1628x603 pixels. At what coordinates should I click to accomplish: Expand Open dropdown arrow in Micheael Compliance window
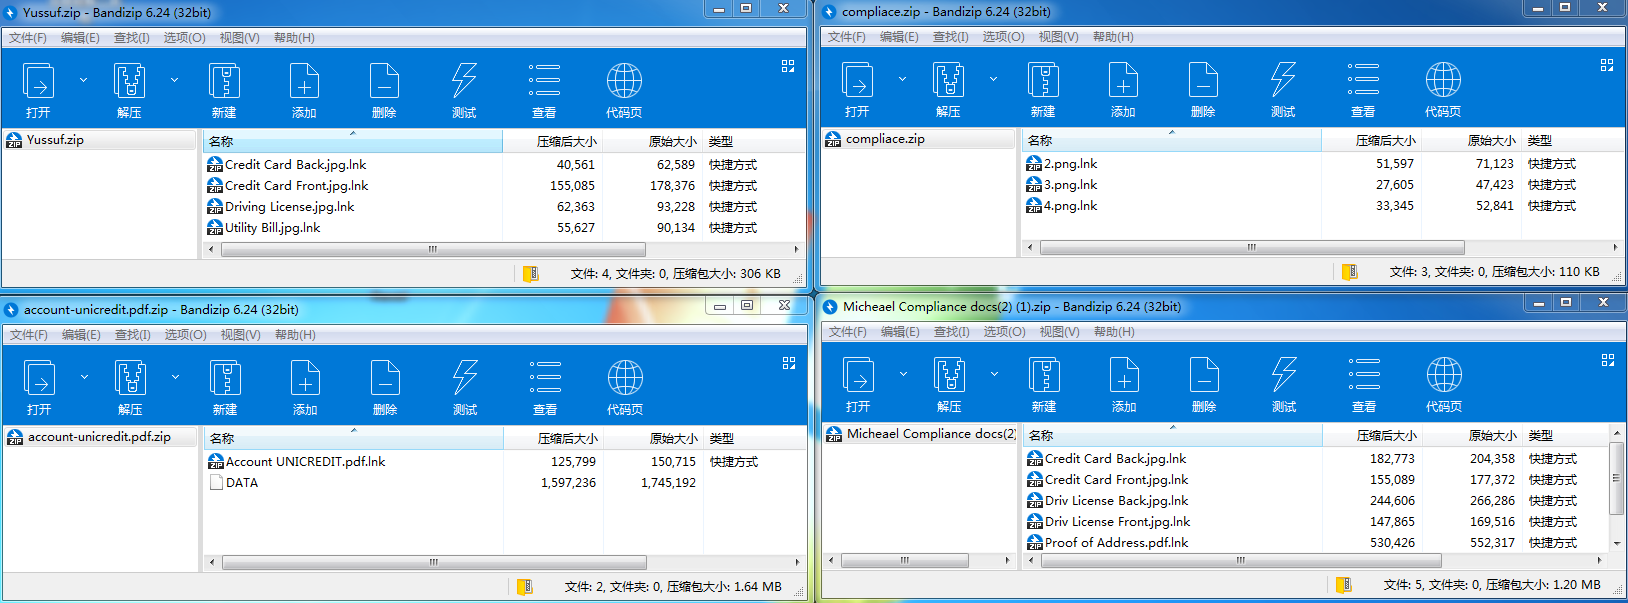coord(903,374)
